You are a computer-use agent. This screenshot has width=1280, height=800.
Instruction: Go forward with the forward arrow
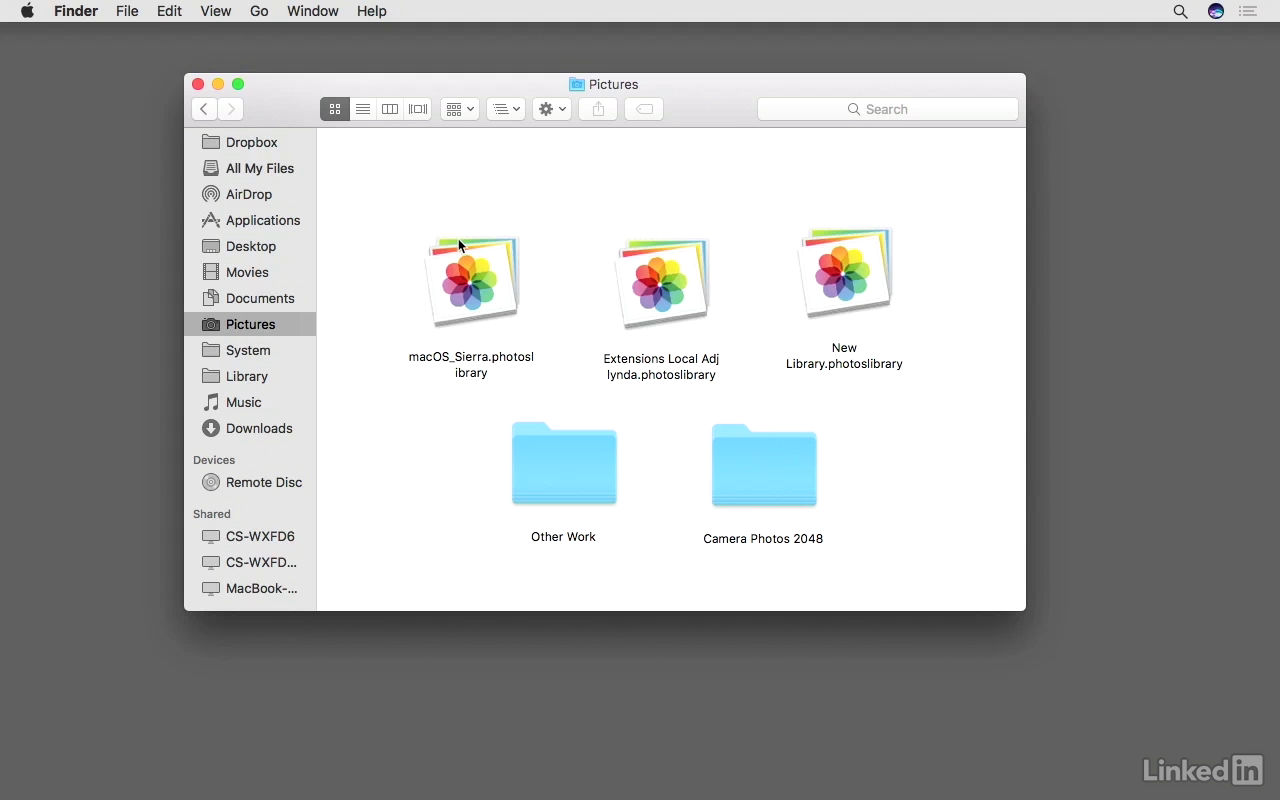pyautogui.click(x=231, y=109)
